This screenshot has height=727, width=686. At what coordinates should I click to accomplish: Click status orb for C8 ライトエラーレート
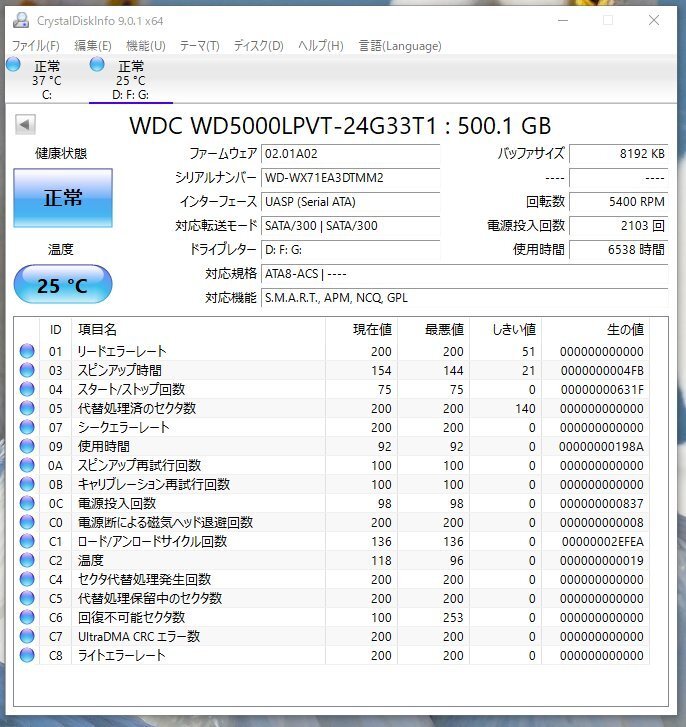tap(27, 655)
